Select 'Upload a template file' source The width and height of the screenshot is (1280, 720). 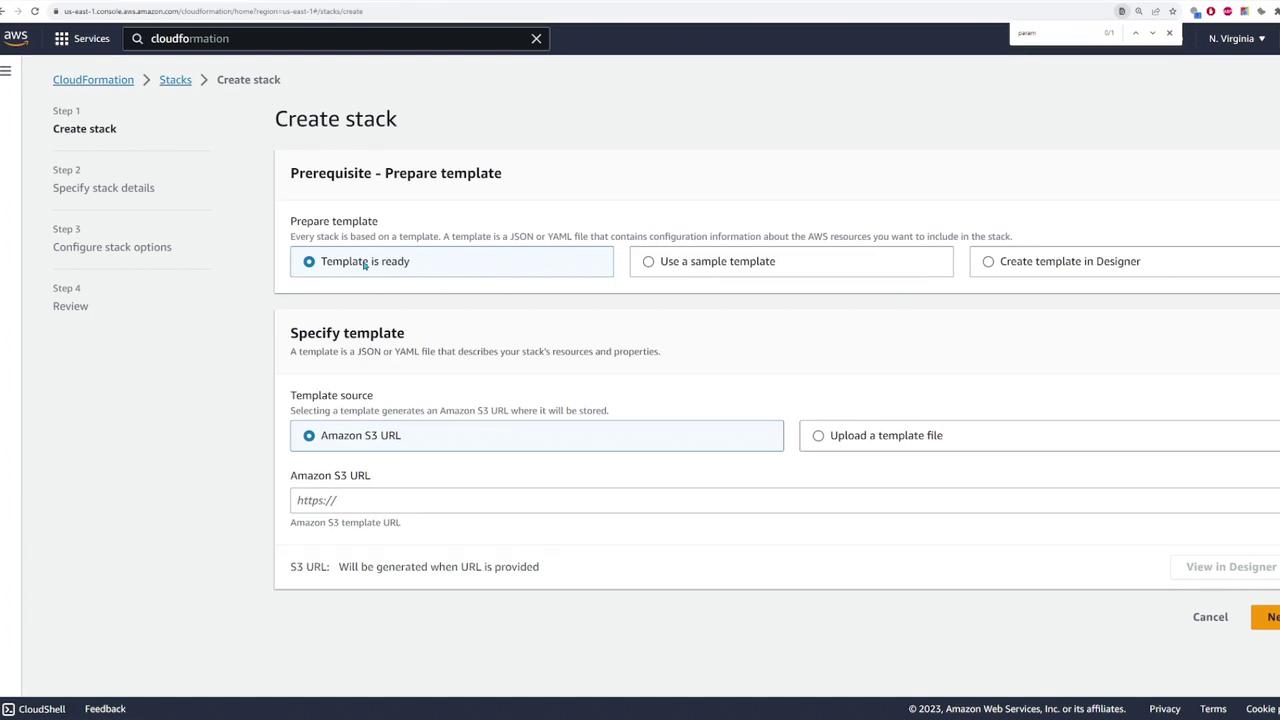818,436
